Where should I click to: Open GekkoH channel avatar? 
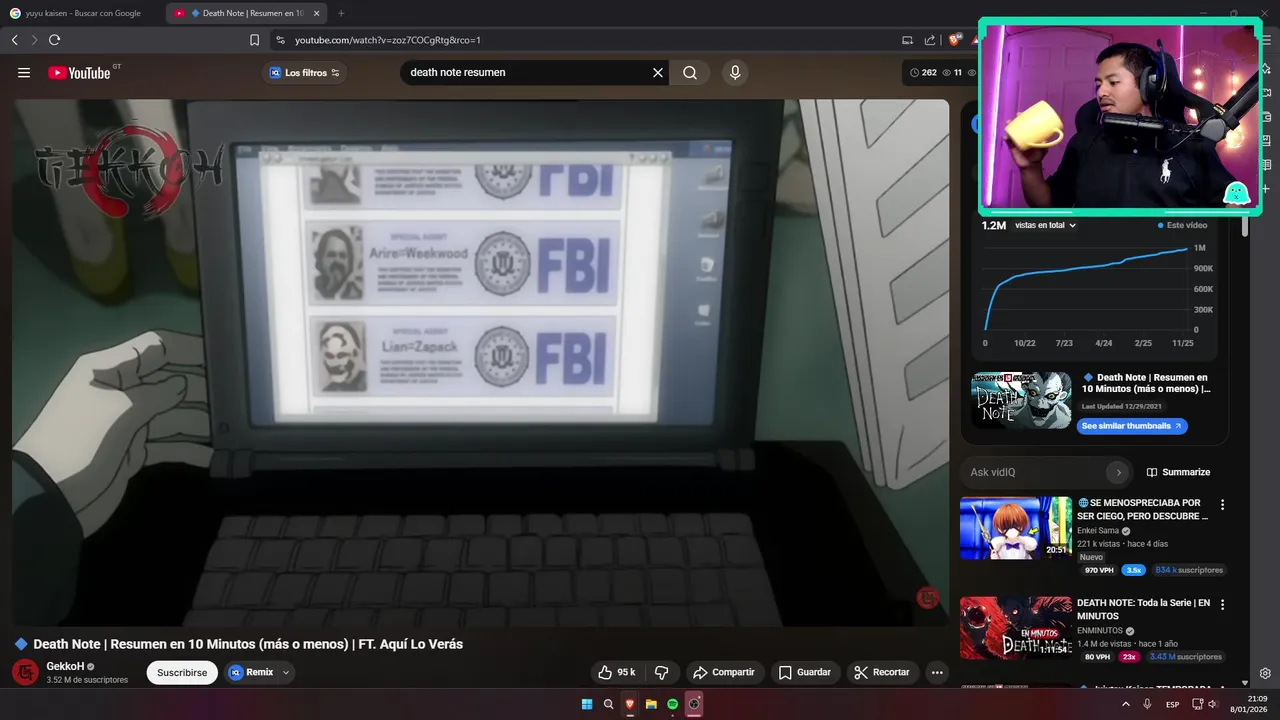point(25,673)
